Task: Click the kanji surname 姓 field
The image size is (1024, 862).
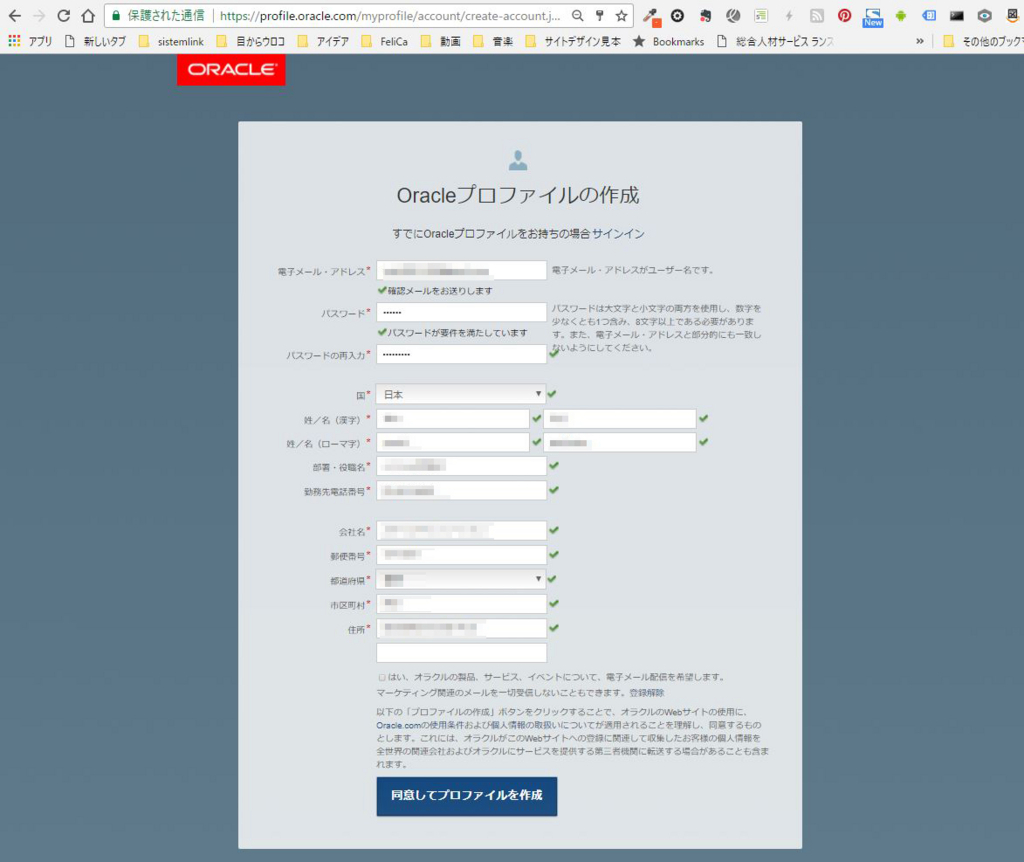Action: pyautogui.click(x=453, y=419)
